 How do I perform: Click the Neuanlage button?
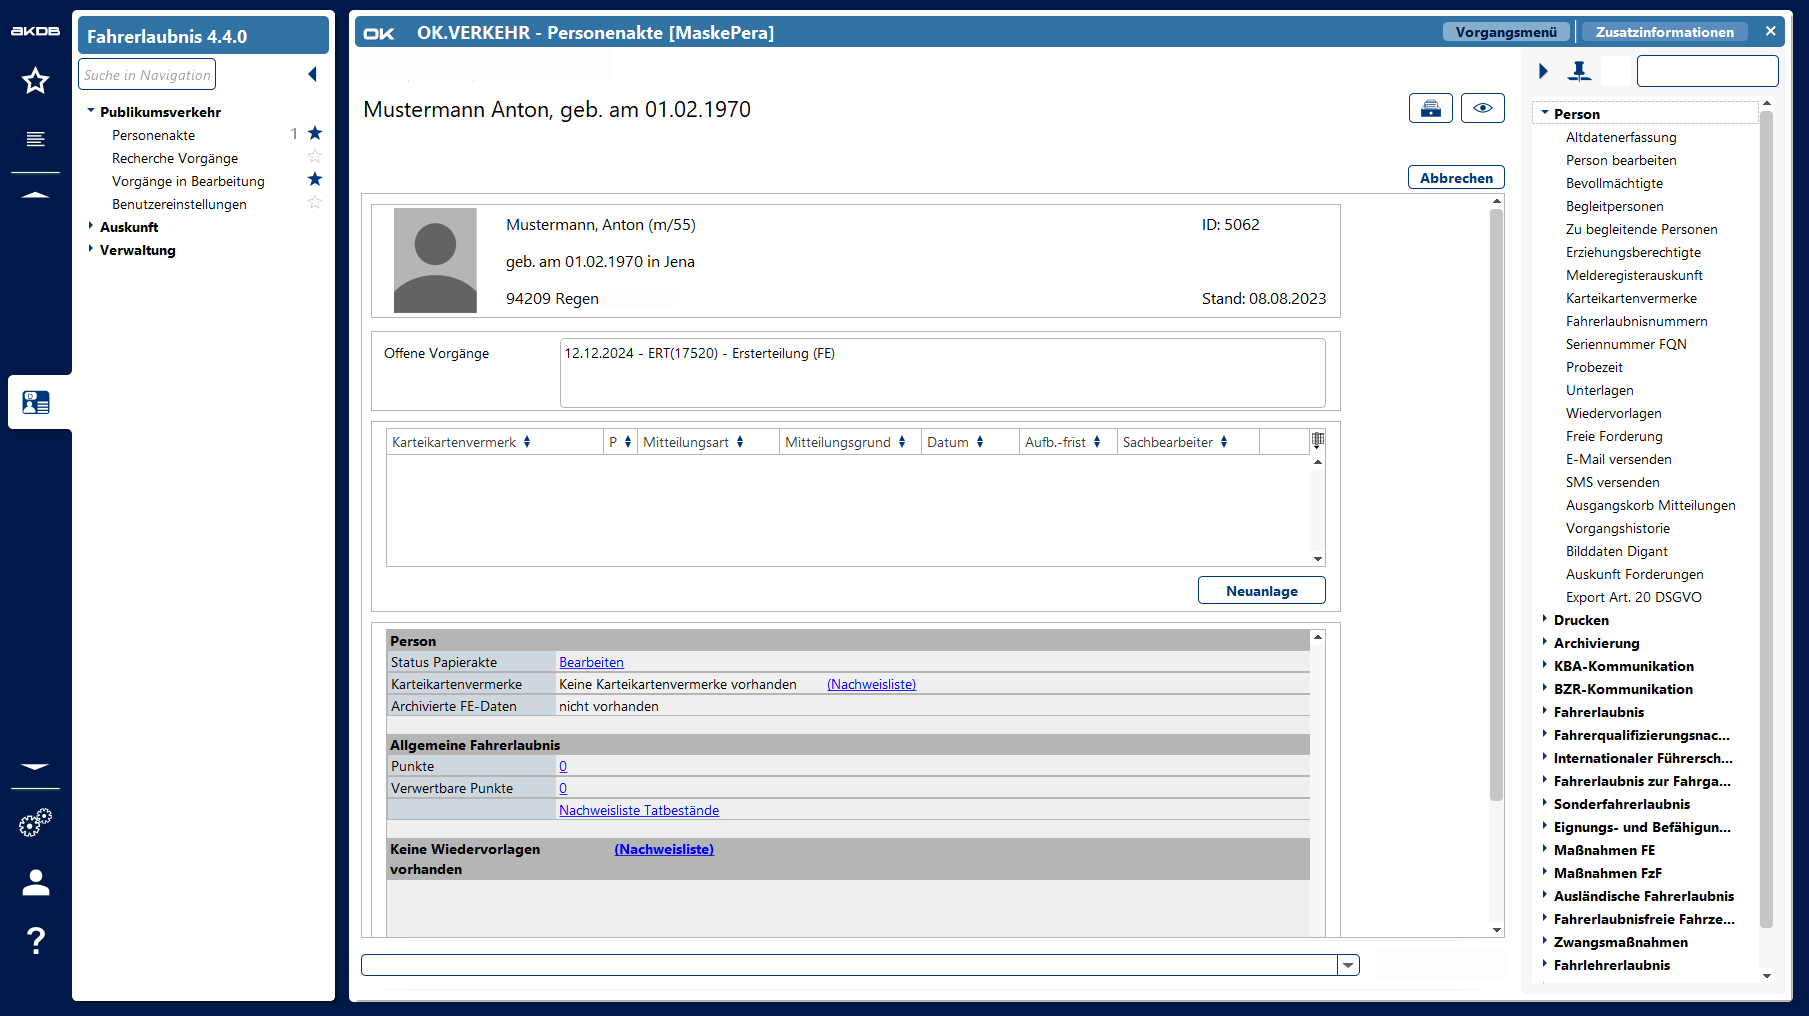(x=1261, y=591)
